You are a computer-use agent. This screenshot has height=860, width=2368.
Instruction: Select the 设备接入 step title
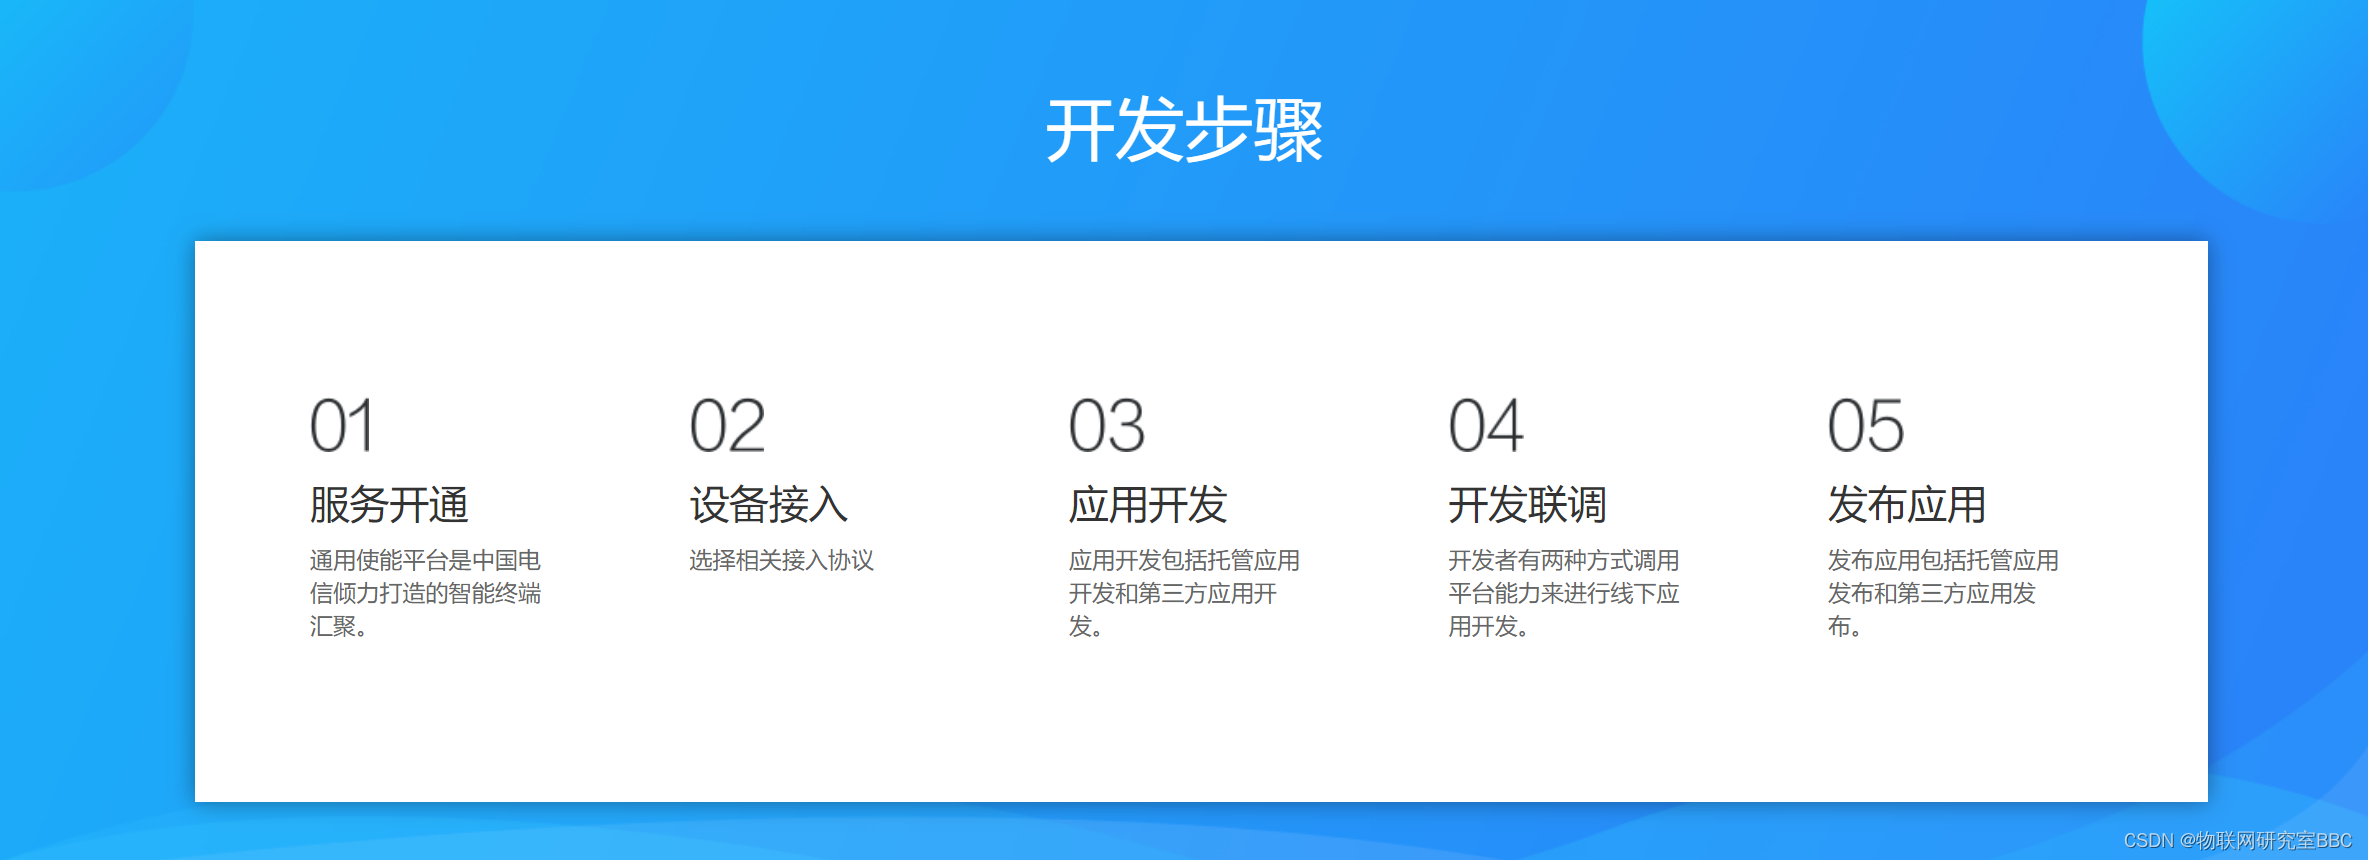tap(768, 504)
